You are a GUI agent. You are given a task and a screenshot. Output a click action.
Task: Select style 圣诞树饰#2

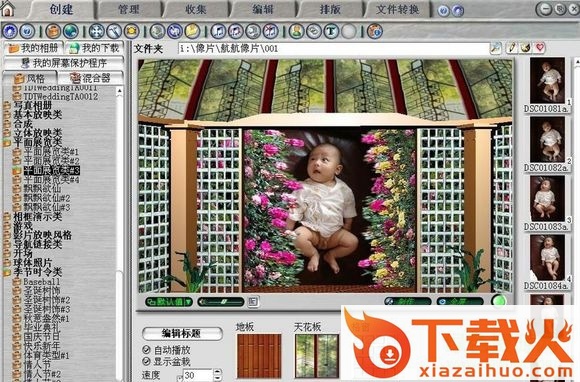pyautogui.click(x=47, y=300)
